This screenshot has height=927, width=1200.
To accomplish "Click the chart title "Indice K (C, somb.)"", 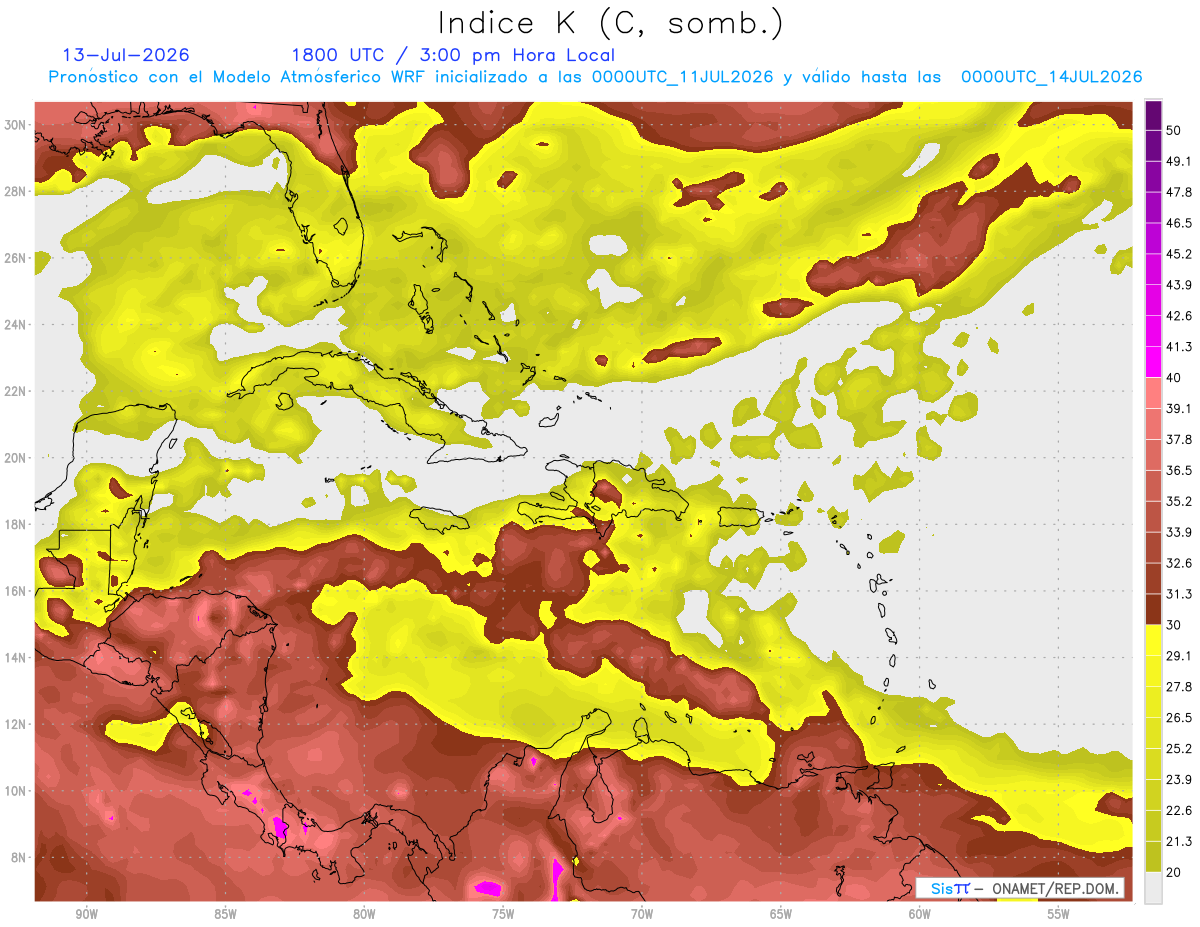I will 610,24.
